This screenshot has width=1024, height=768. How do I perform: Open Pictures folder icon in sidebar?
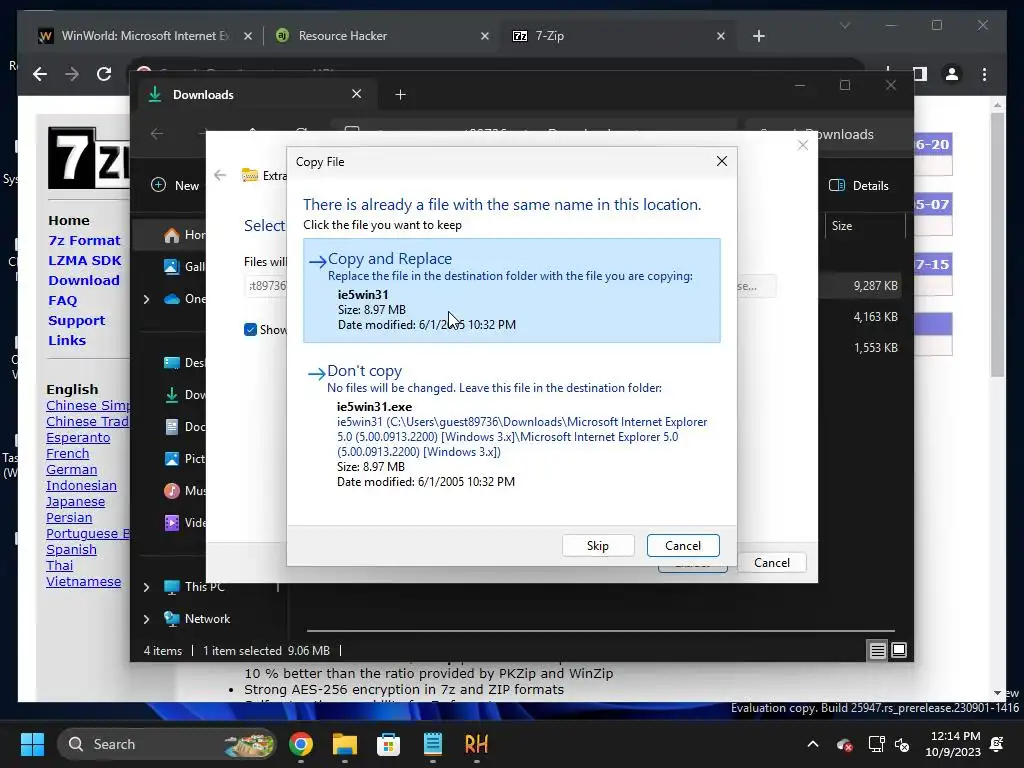[x=172, y=458]
